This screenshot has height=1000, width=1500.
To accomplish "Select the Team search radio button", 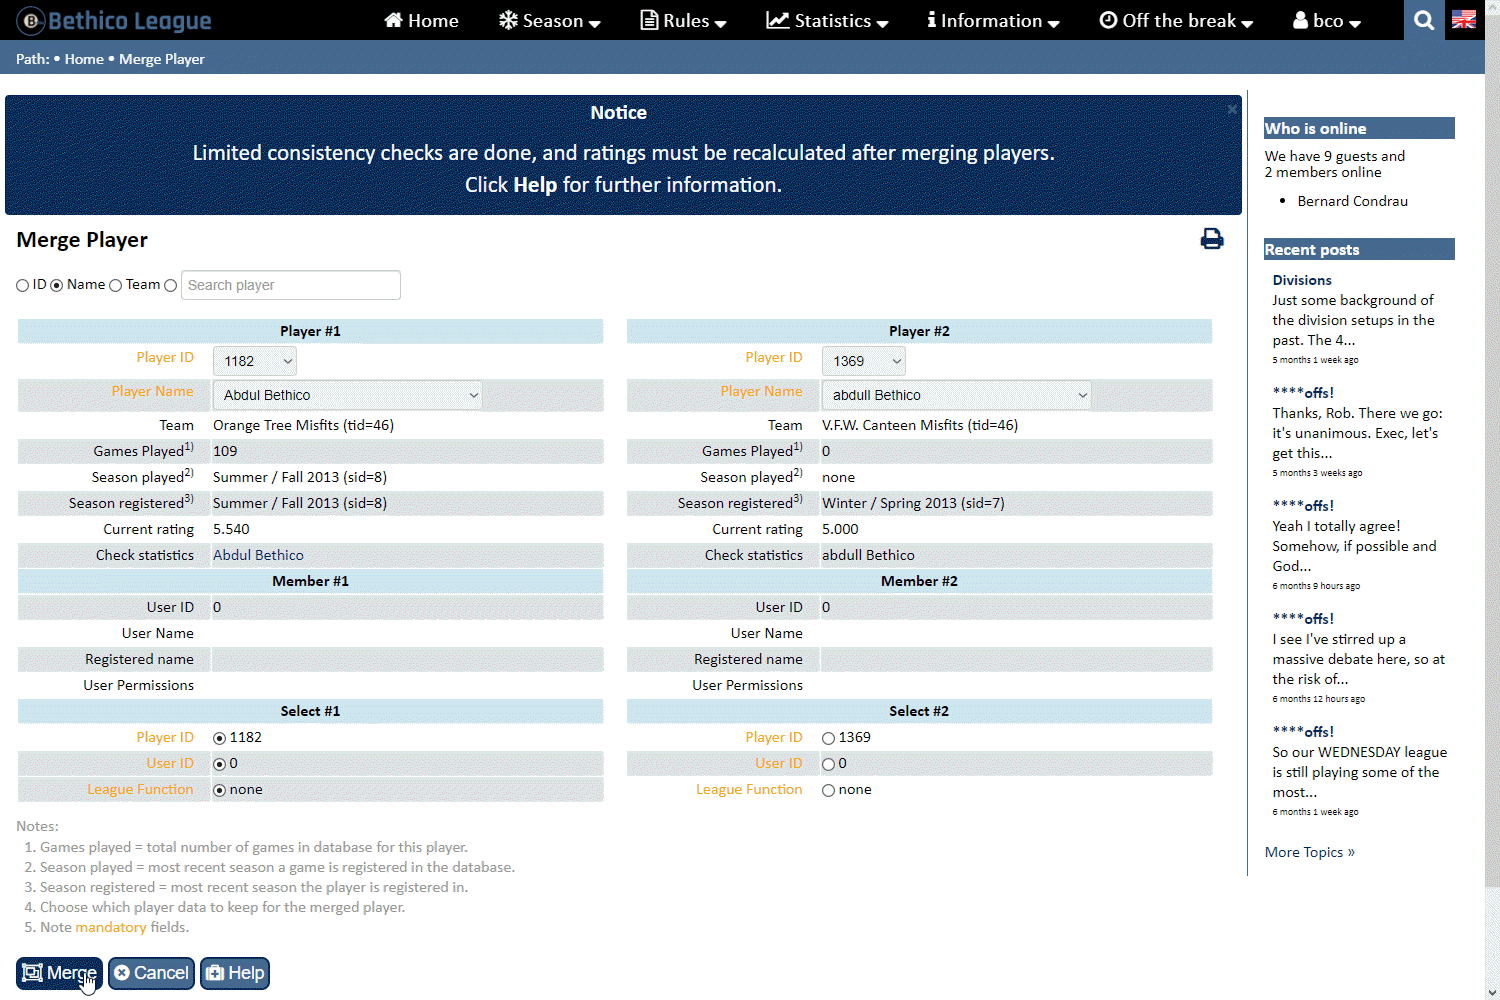I will (116, 286).
